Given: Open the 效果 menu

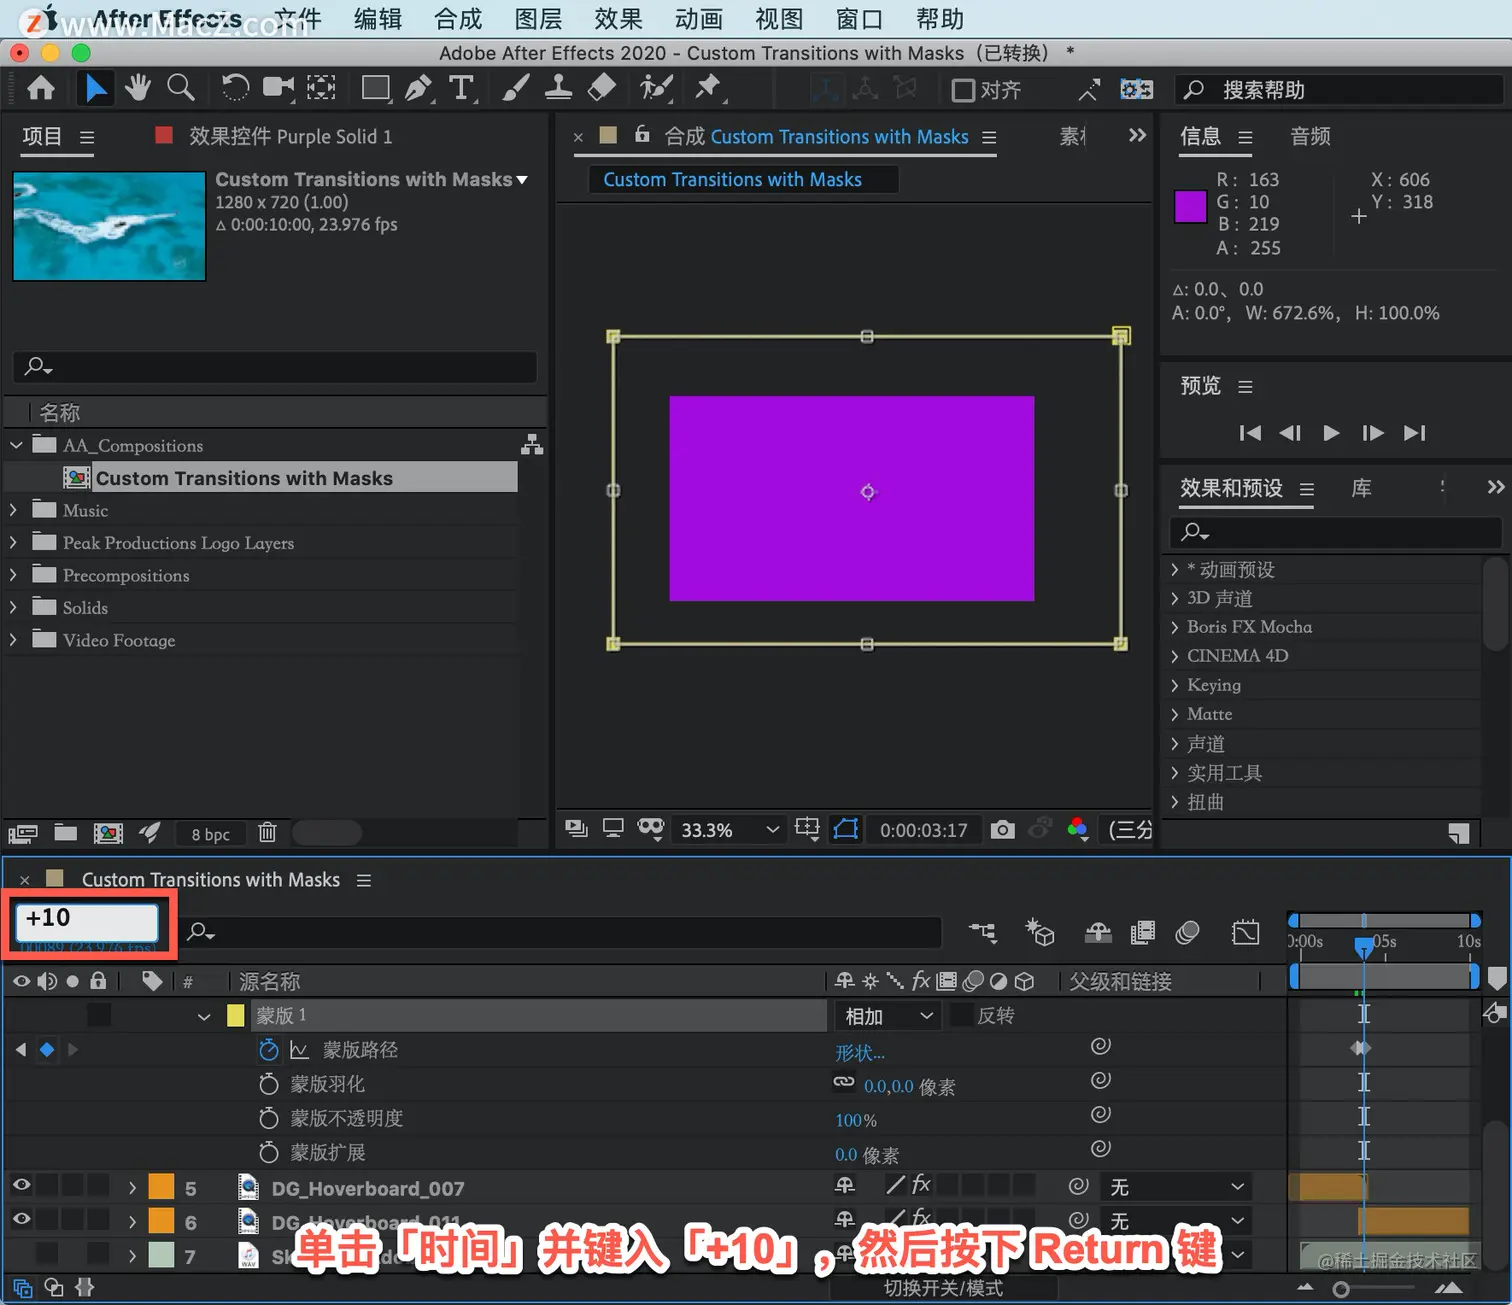Looking at the screenshot, I should pyautogui.click(x=618, y=19).
